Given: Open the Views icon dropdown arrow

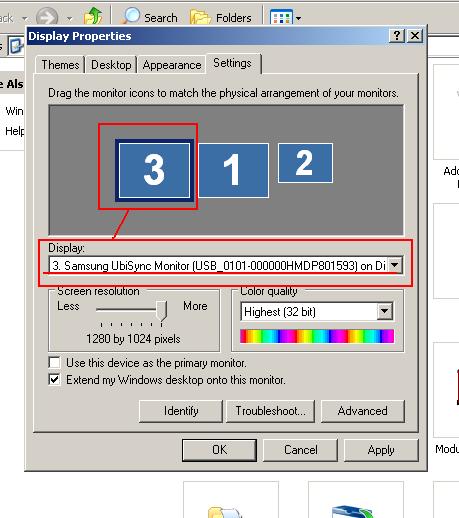Looking at the screenshot, I should [299, 18].
